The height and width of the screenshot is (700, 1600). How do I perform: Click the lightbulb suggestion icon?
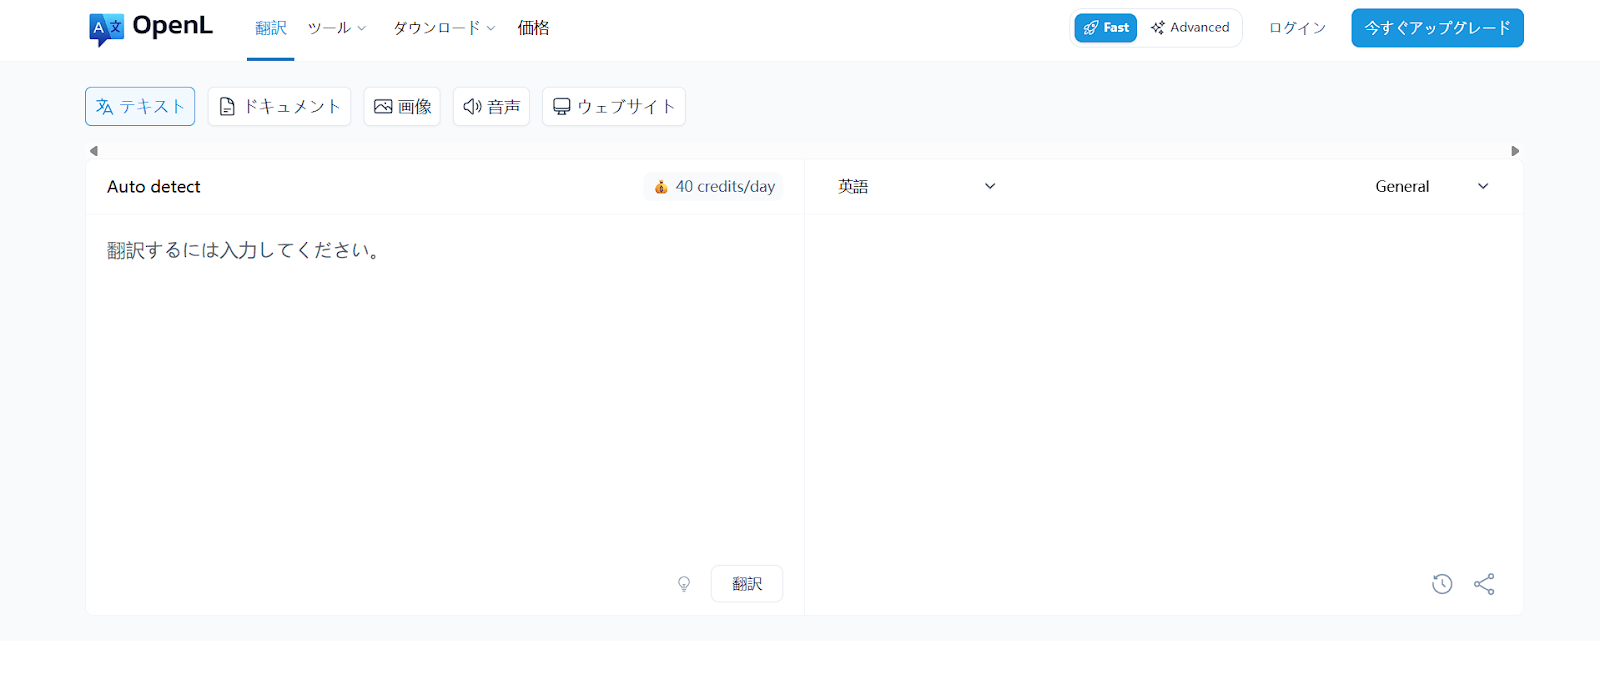(684, 584)
